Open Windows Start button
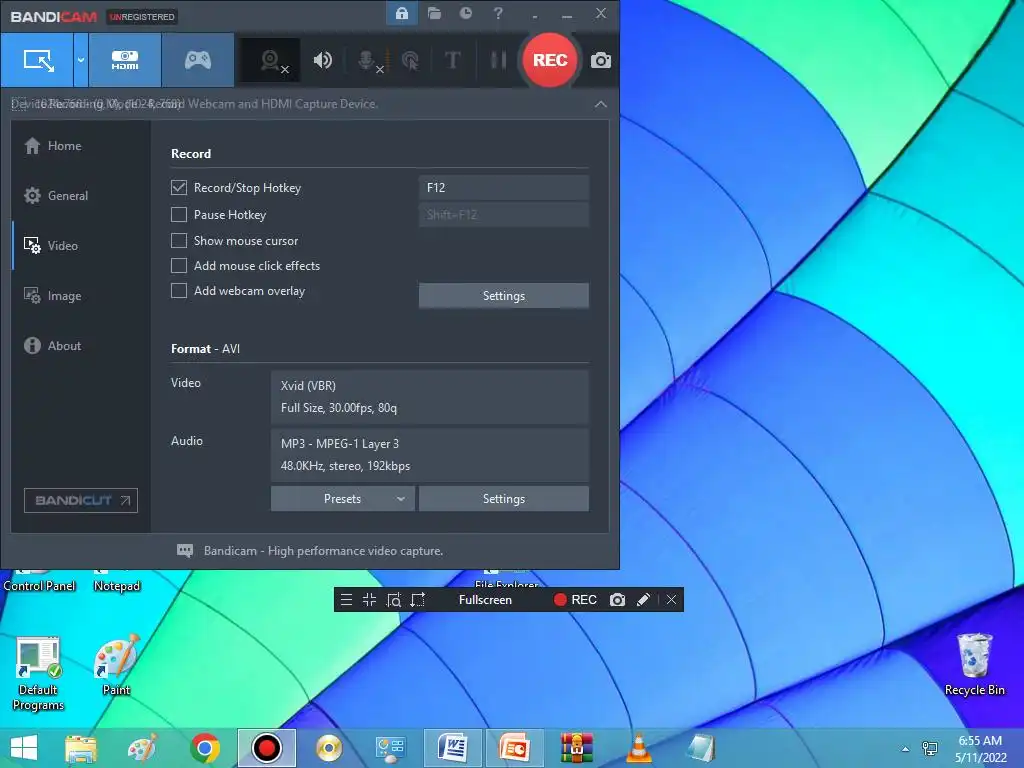Screen dimensions: 1024x768 coord(24,748)
